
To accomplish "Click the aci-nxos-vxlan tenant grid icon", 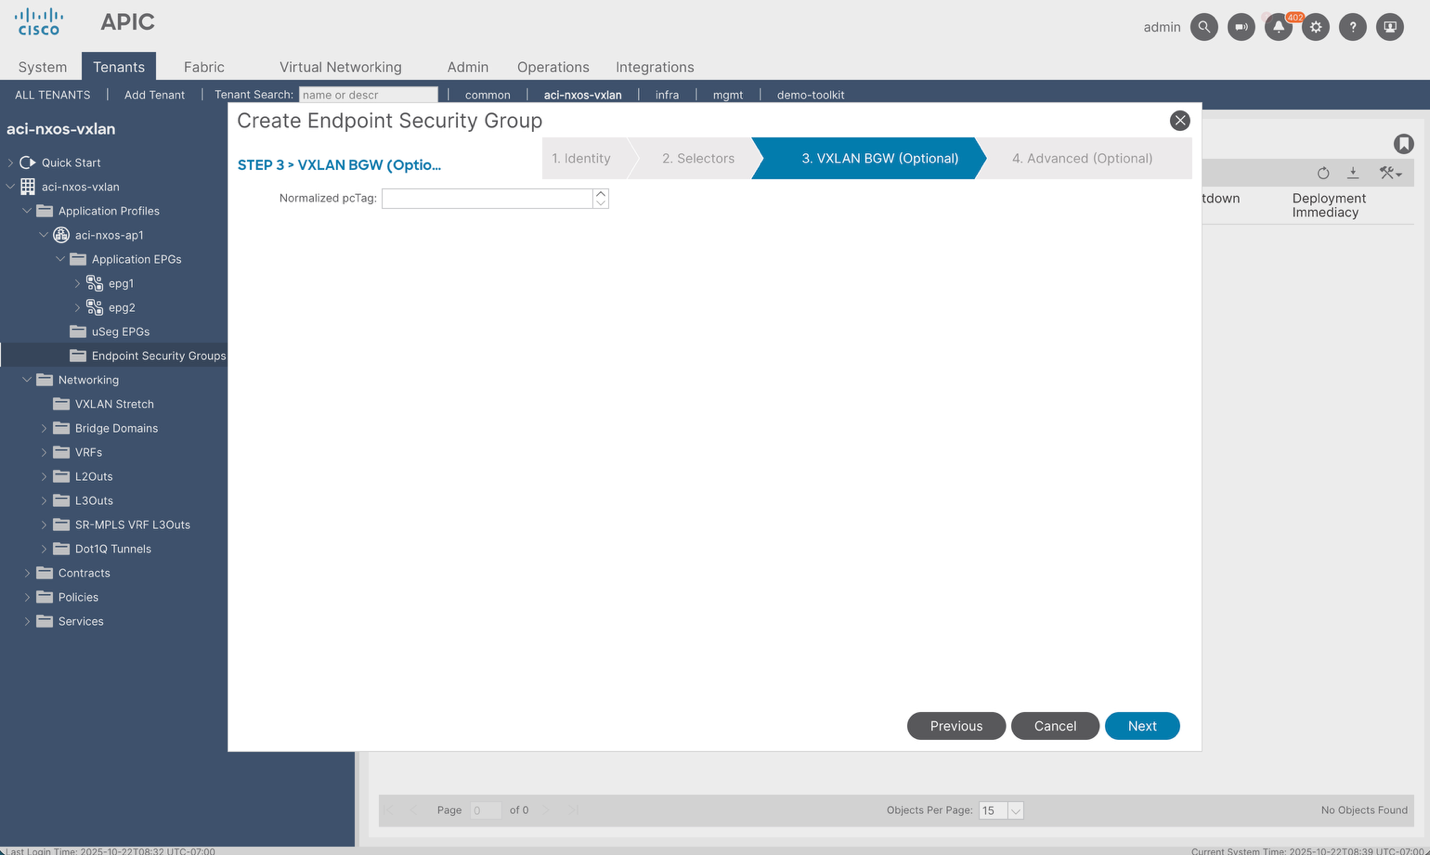I will pos(28,187).
